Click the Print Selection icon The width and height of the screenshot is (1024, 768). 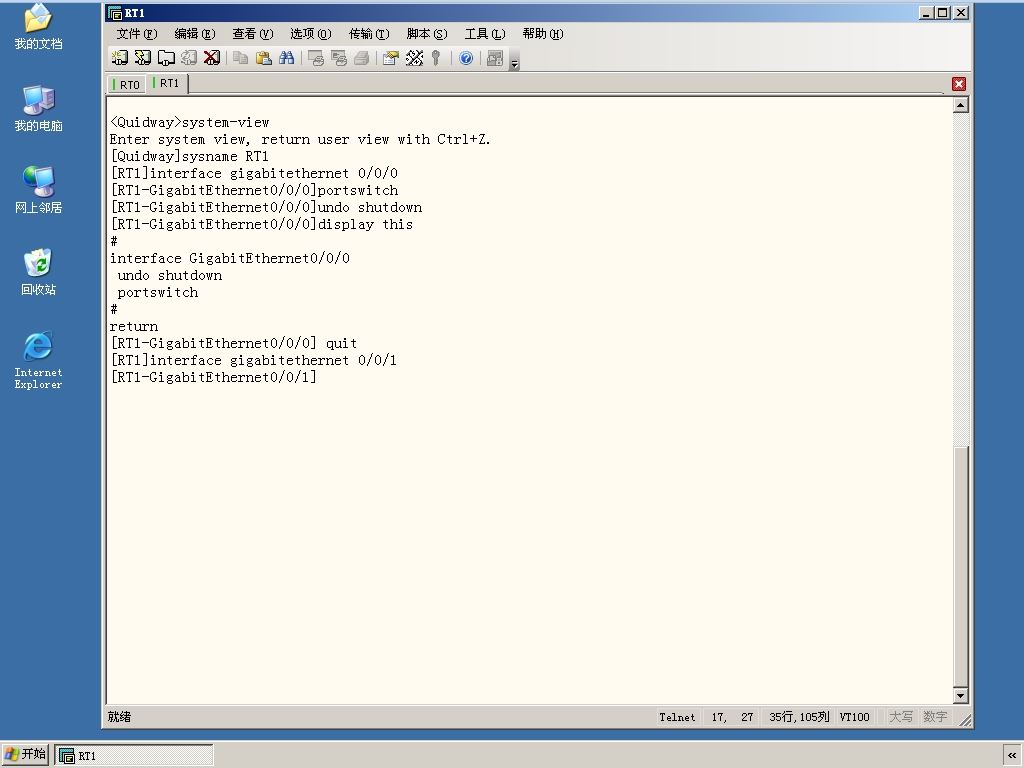pos(339,58)
